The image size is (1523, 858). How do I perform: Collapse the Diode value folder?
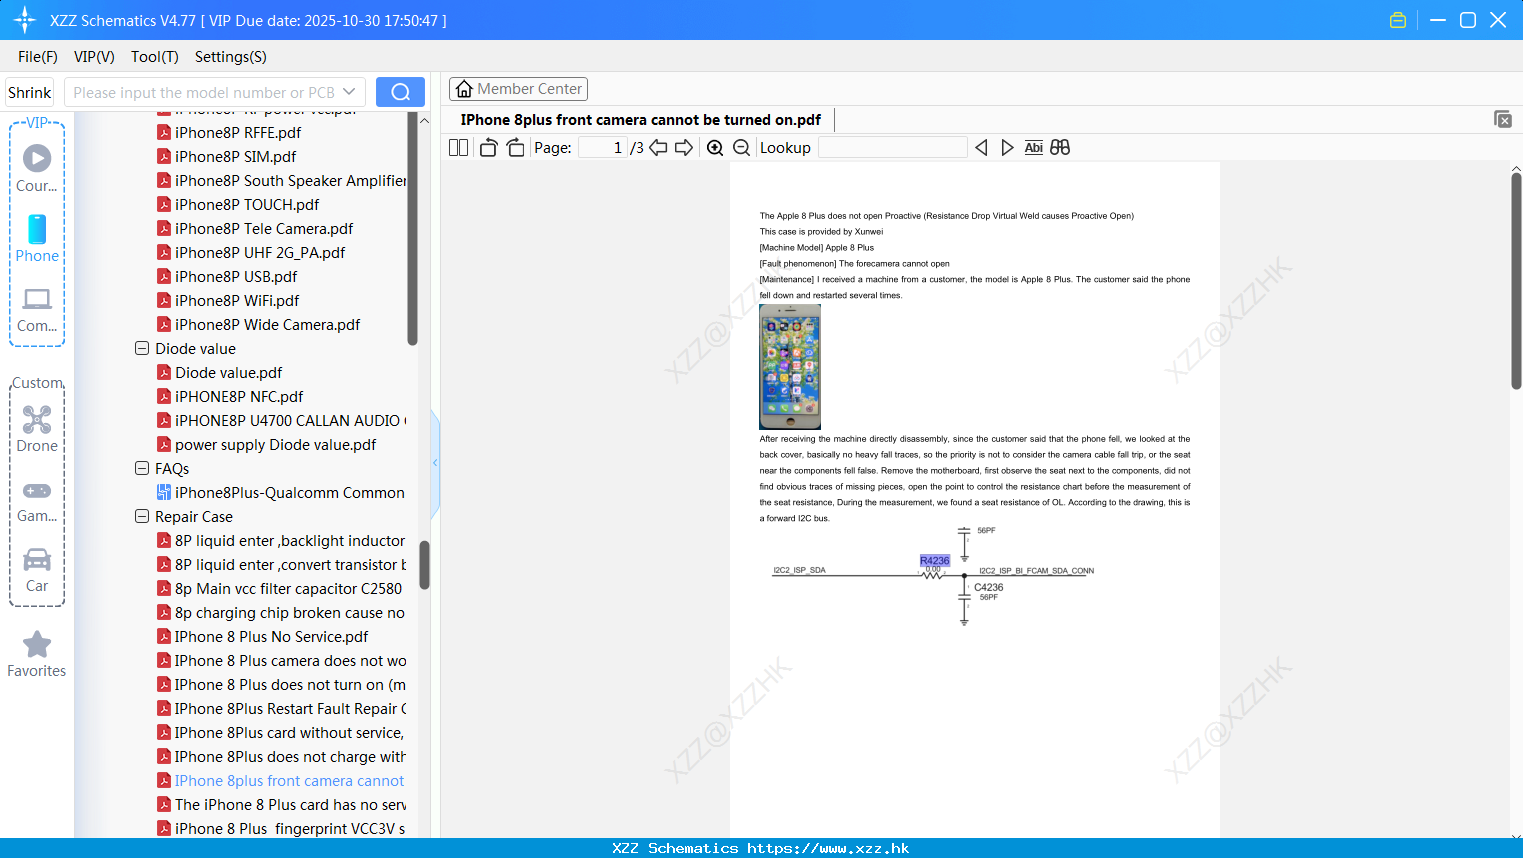point(142,349)
